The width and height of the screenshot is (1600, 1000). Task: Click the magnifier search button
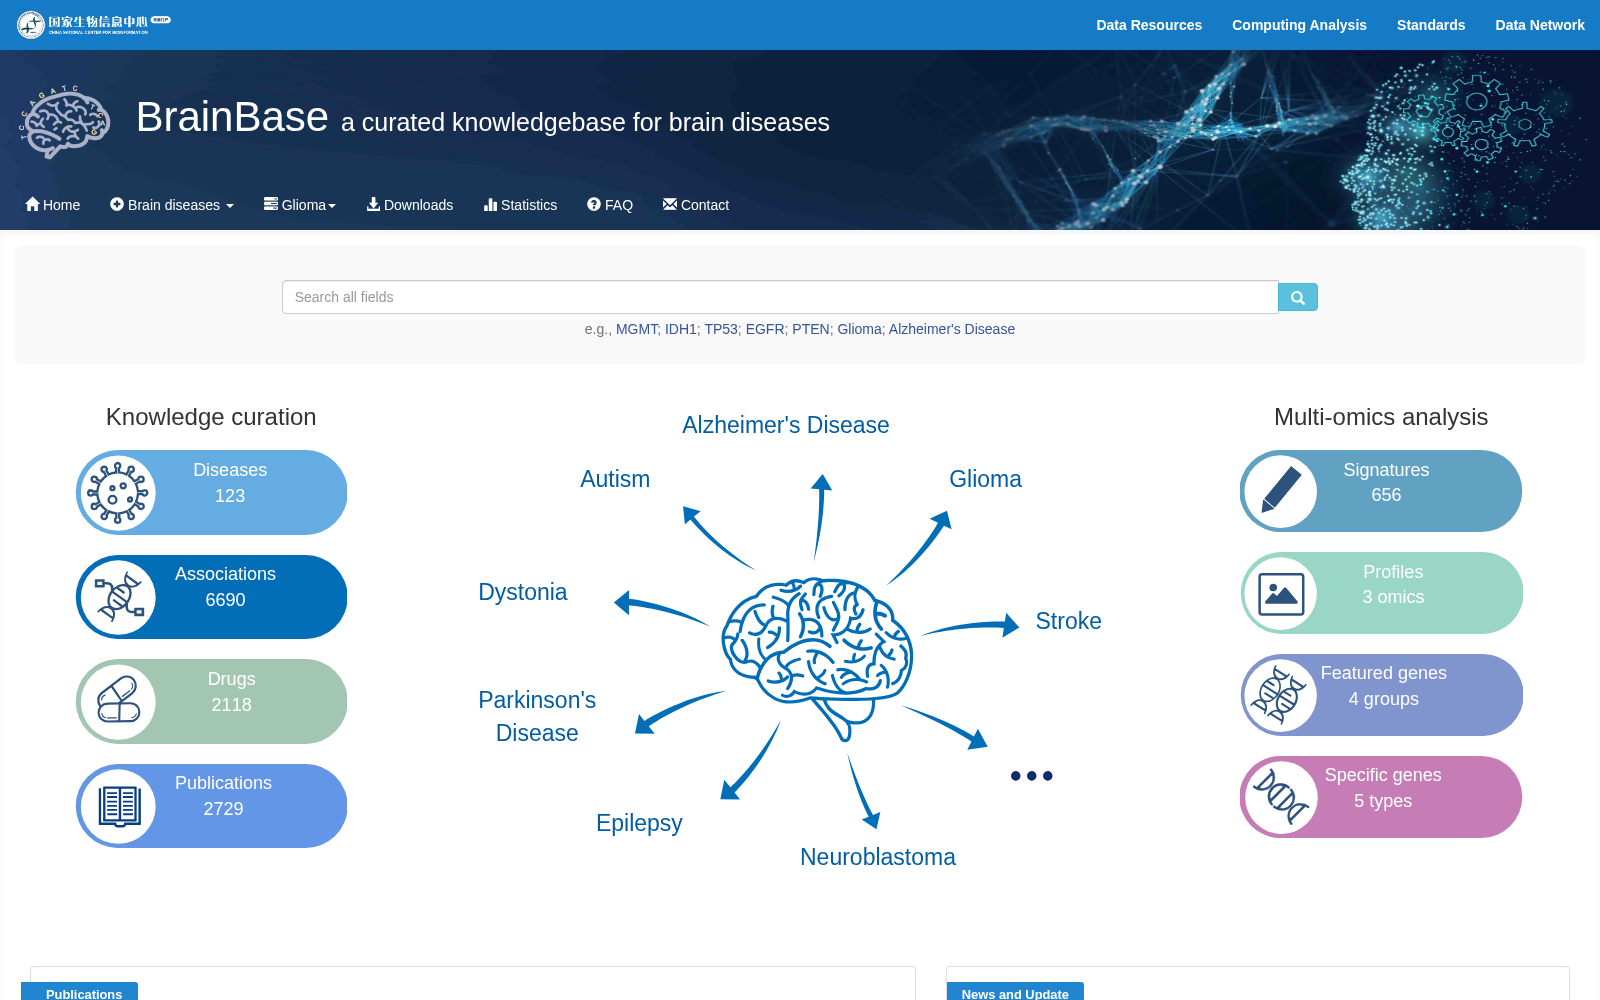(1298, 297)
